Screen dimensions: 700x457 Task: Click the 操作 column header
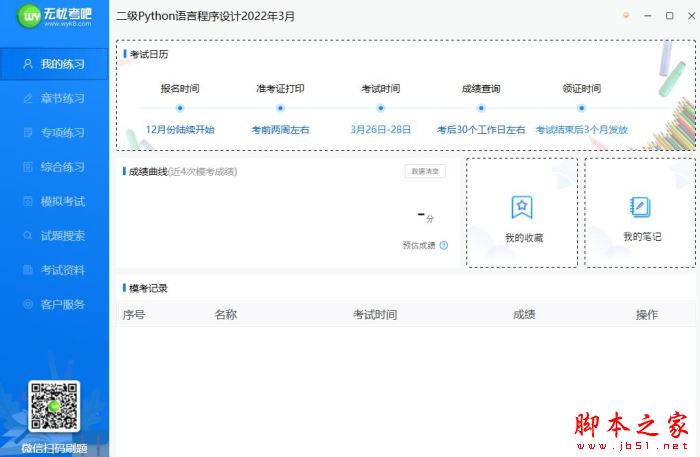tap(647, 315)
